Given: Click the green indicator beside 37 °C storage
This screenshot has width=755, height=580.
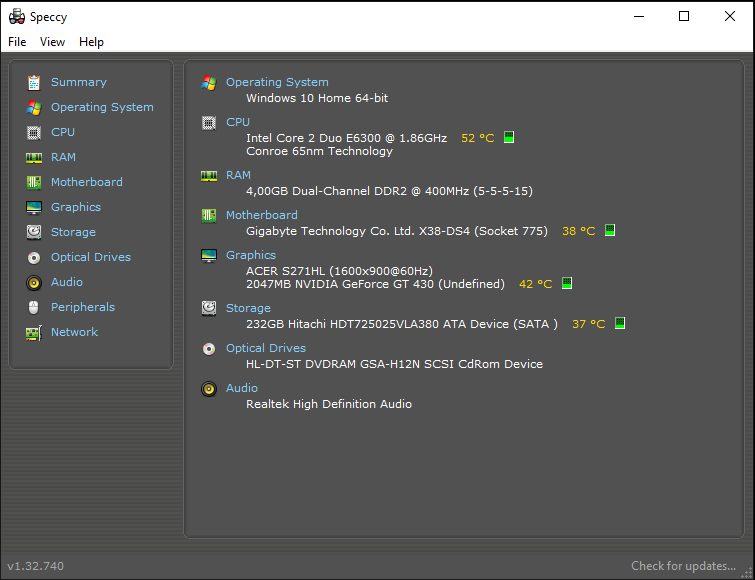Looking at the screenshot, I should pos(620,323).
